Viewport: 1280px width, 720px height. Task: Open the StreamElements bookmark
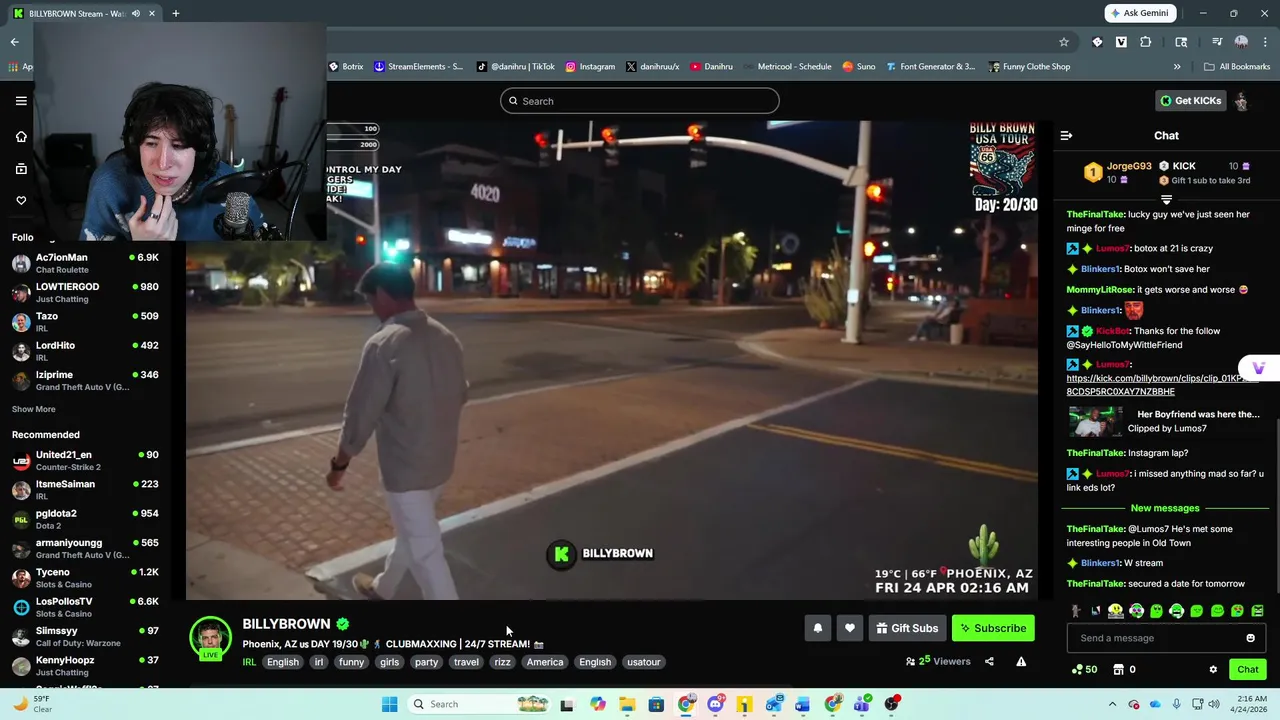coord(419,67)
